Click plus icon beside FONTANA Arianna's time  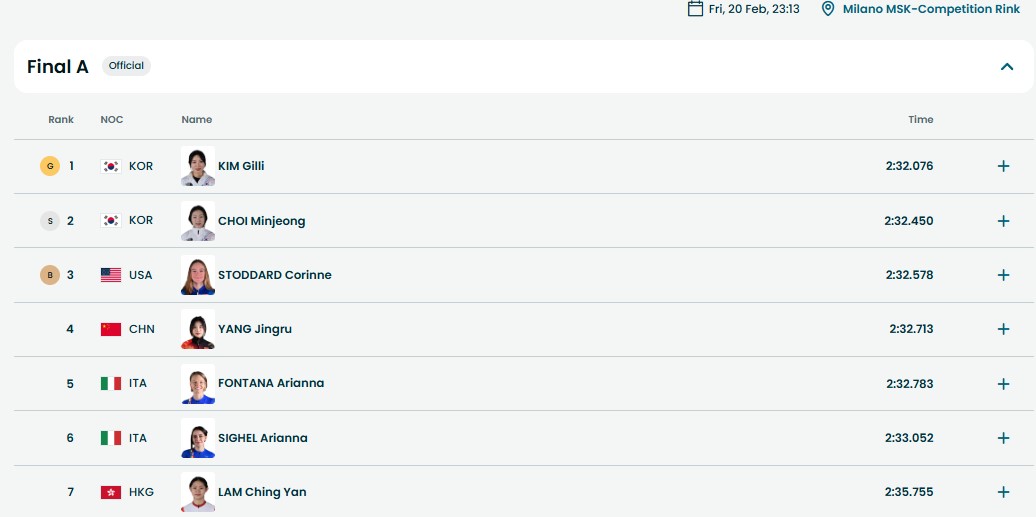click(x=1003, y=384)
